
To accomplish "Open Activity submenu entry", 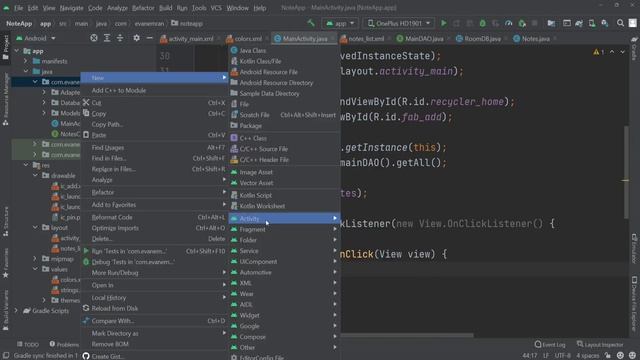I will click(284, 218).
